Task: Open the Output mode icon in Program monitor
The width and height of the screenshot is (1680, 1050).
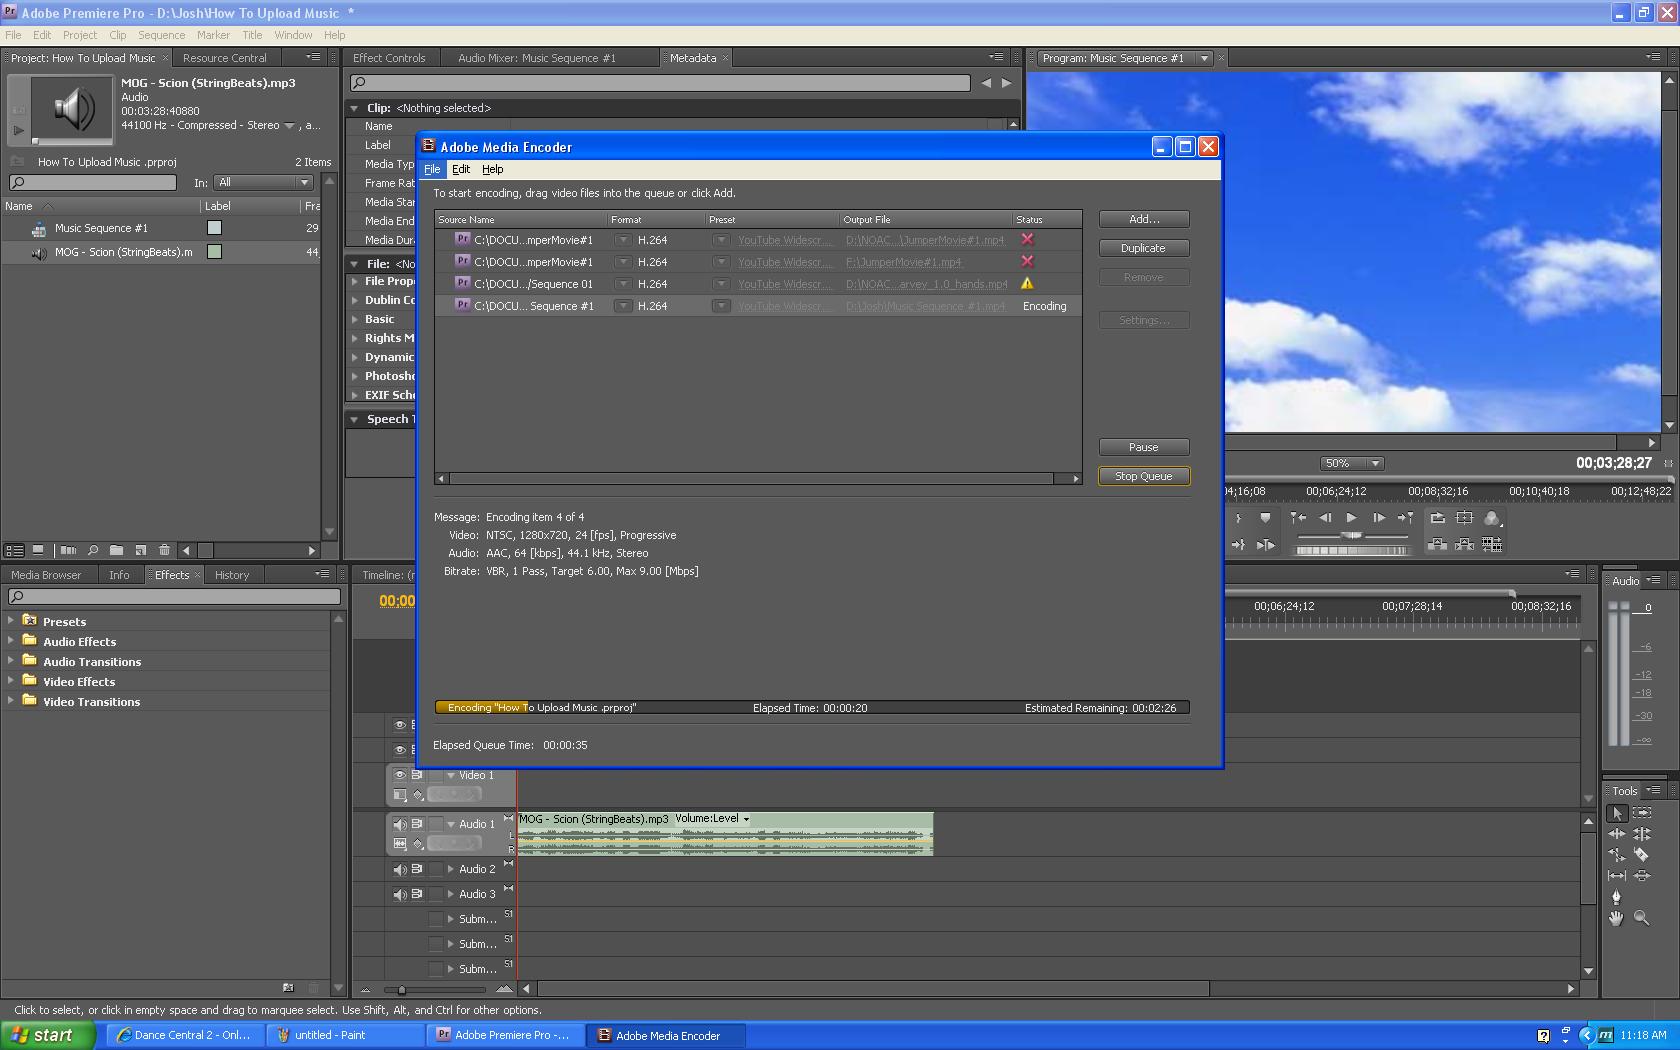Action: 1492,518
